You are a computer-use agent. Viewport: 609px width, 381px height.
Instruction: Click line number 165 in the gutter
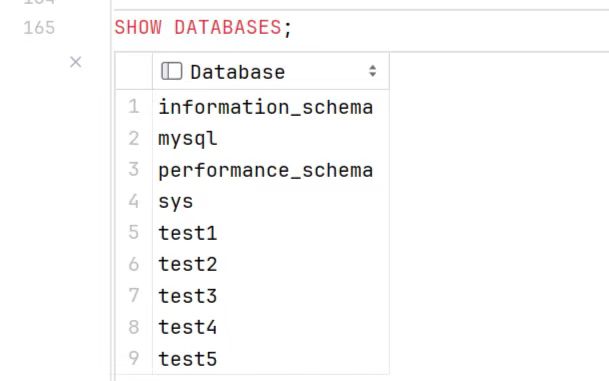(x=39, y=28)
